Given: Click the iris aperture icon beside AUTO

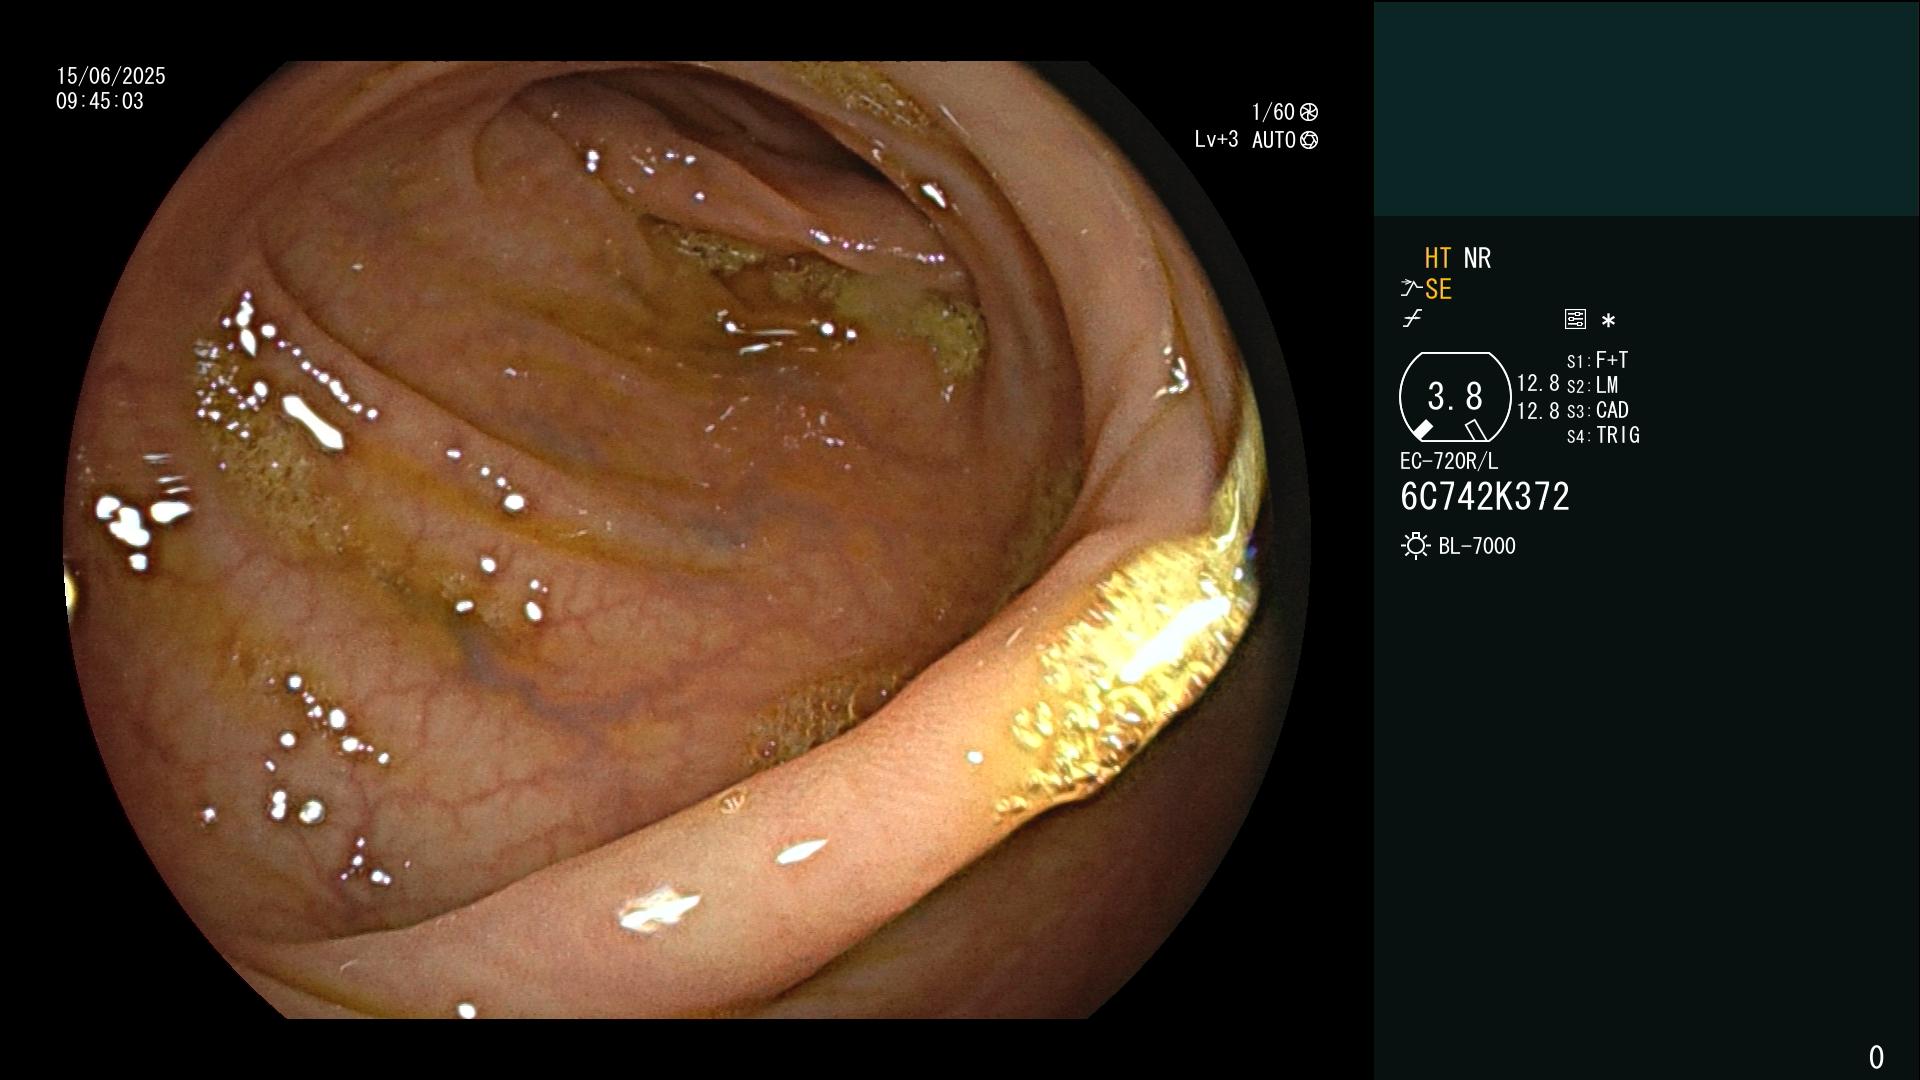Looking at the screenshot, I should tap(1309, 140).
